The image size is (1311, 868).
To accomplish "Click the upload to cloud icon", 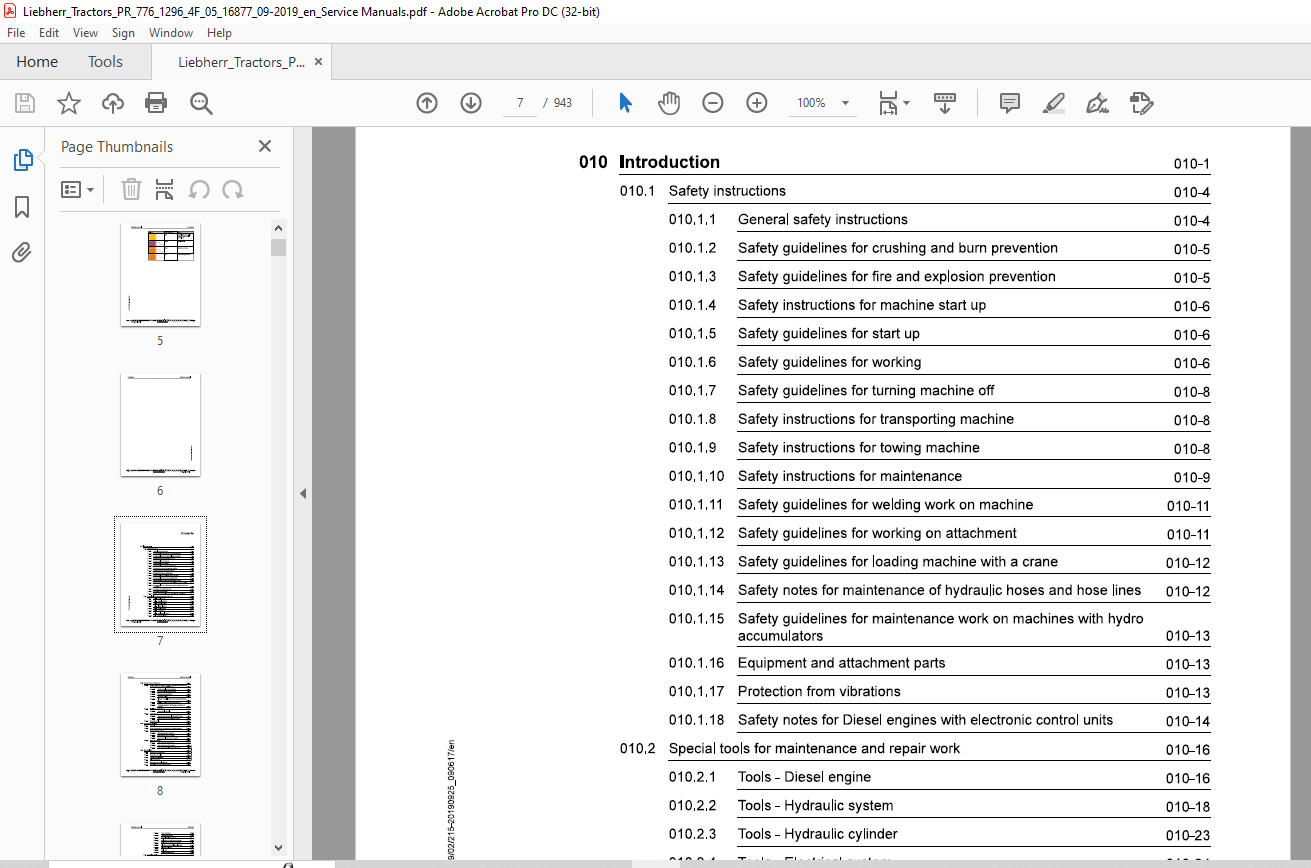I will 113,103.
